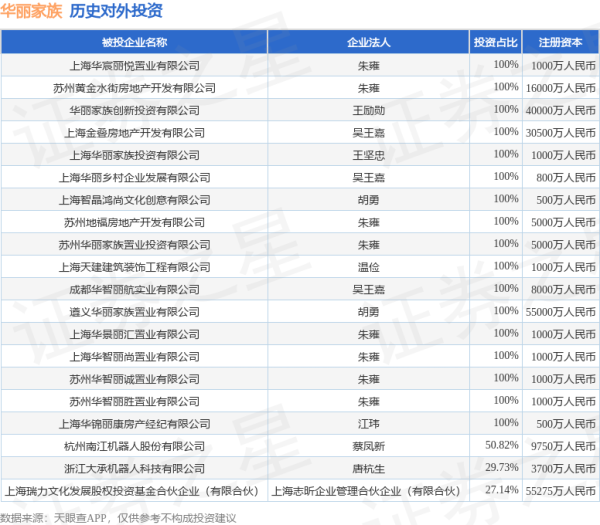Screen dimensions: 600x525
Task: Click 上海华景丽汇置业有限公司 cell
Action: pyautogui.click(x=134, y=334)
